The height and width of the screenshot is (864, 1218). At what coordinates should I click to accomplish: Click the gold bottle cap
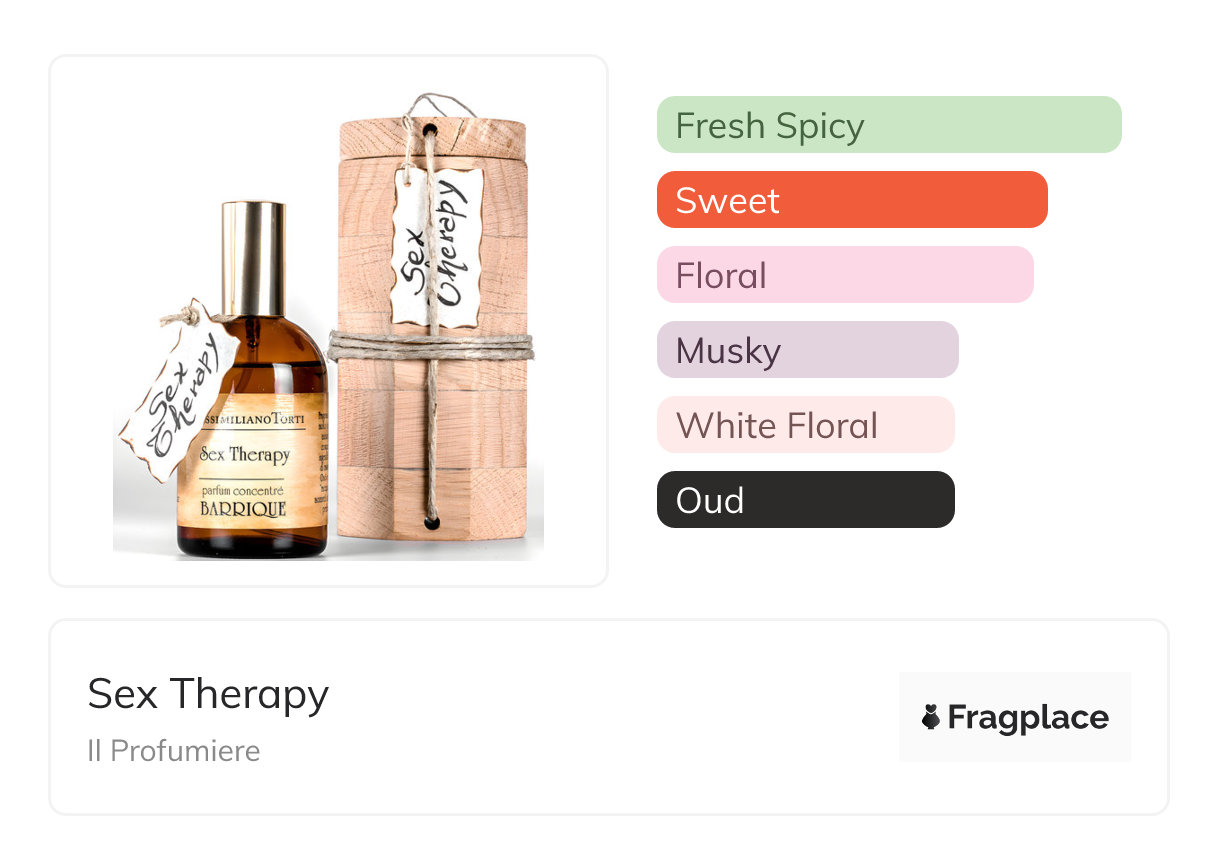tap(253, 258)
